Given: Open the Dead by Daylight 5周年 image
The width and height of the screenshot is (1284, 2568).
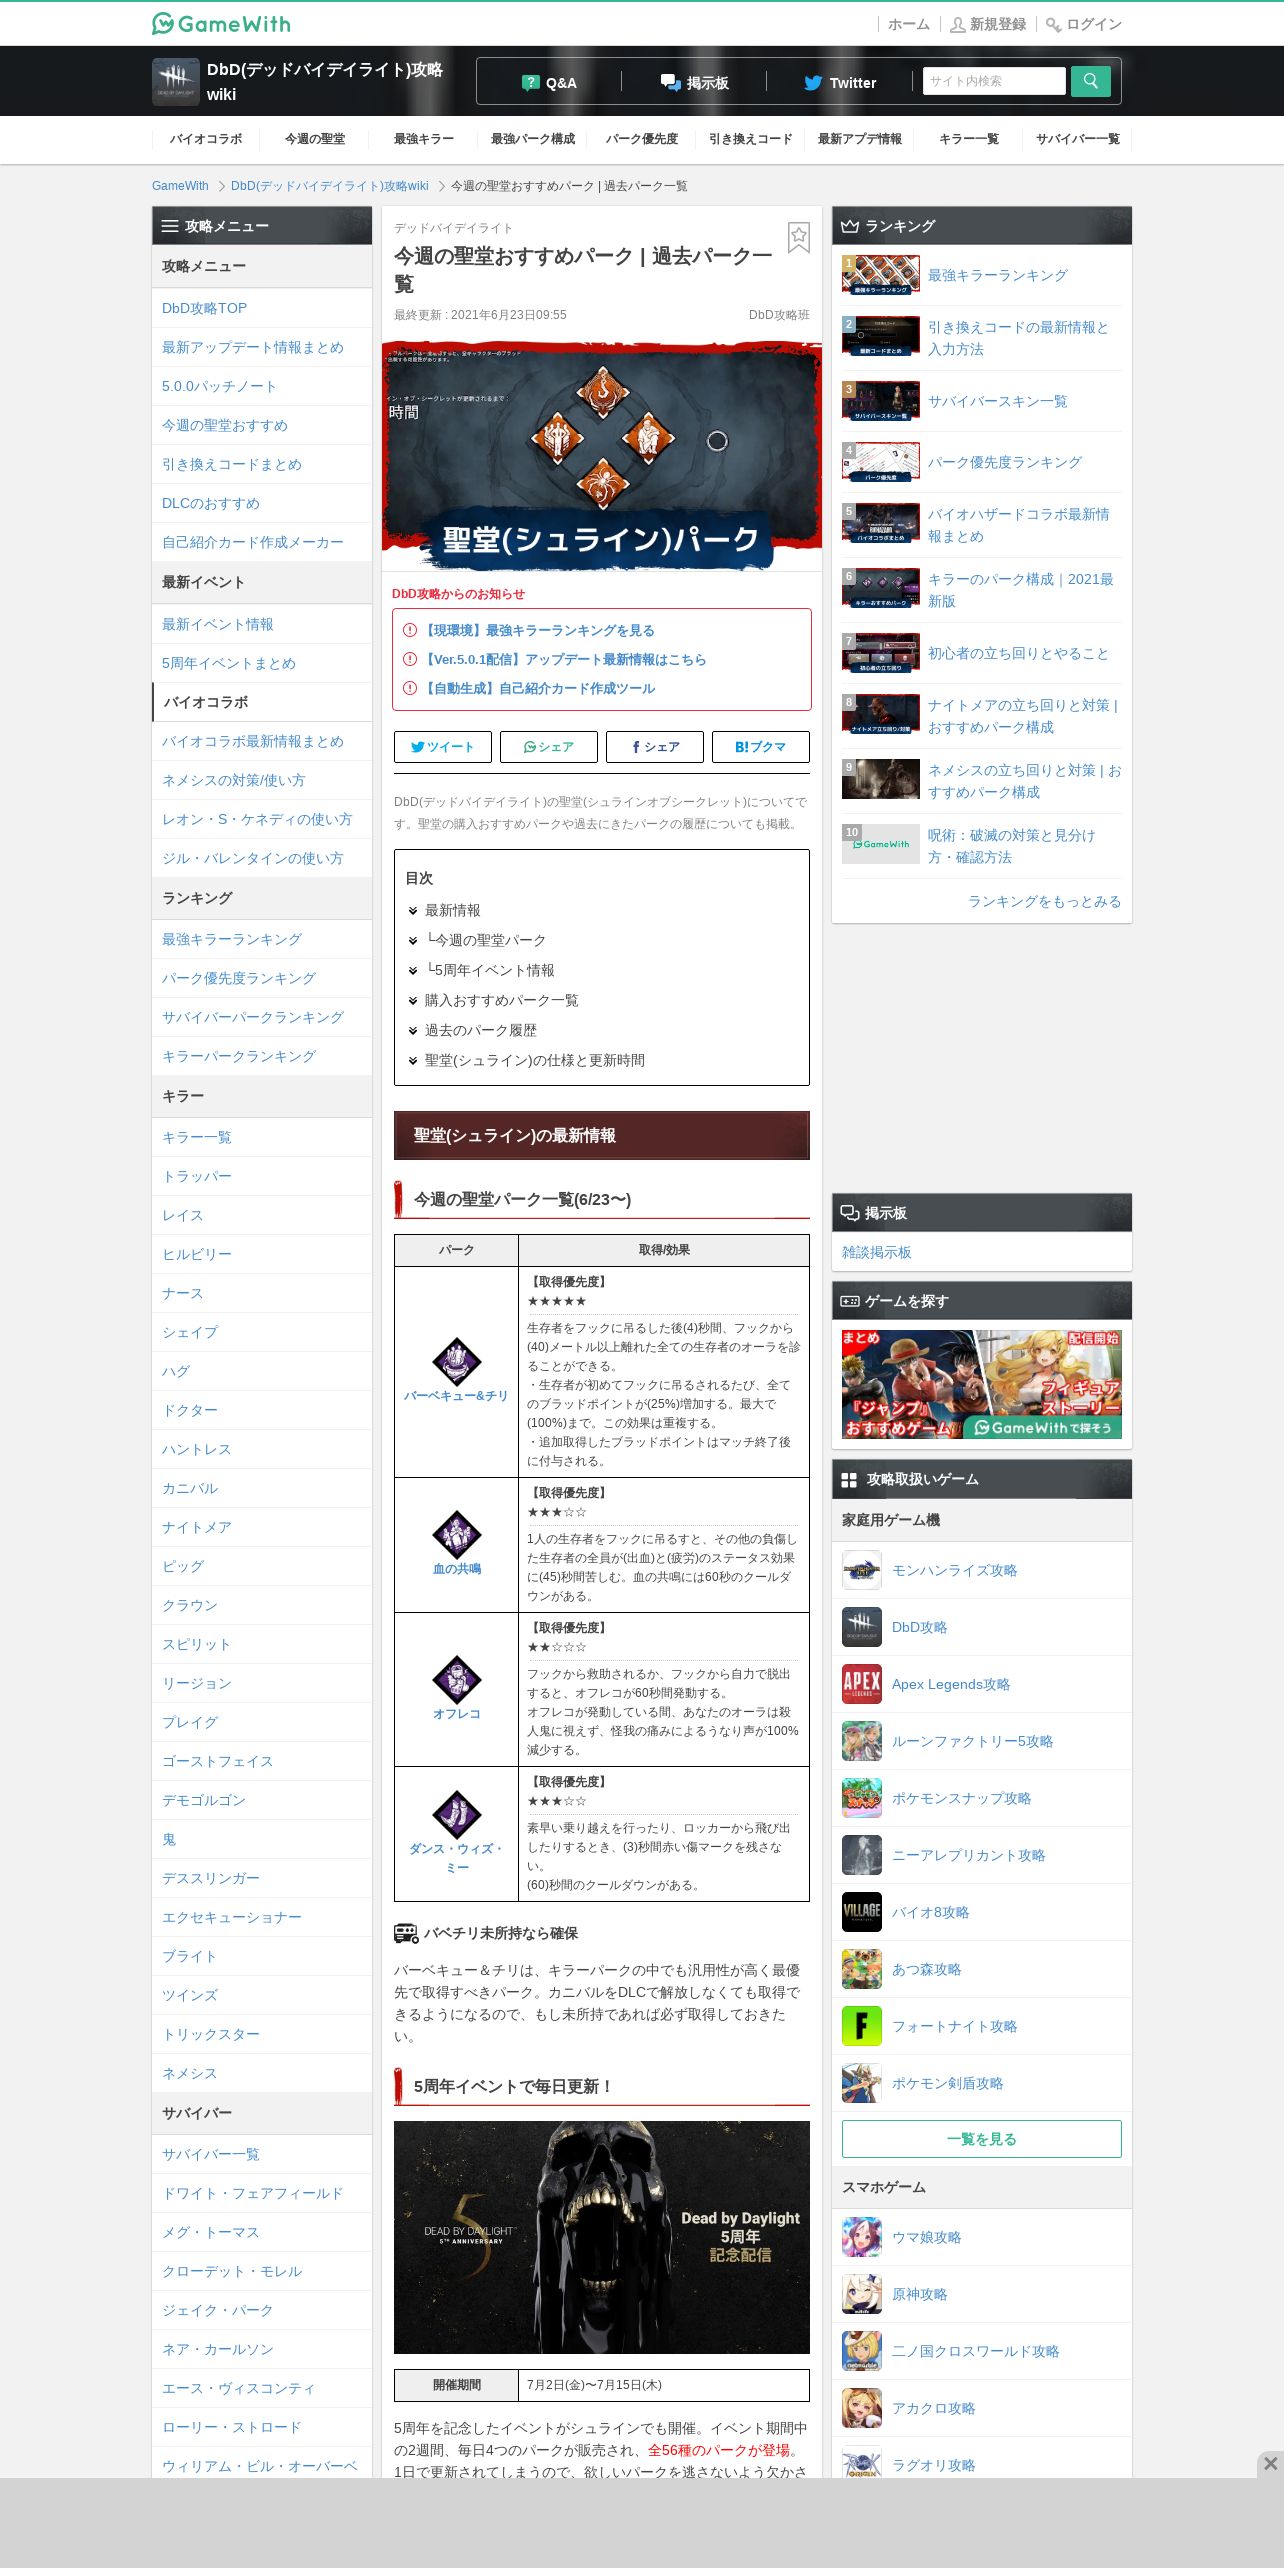Looking at the screenshot, I should [602, 2237].
